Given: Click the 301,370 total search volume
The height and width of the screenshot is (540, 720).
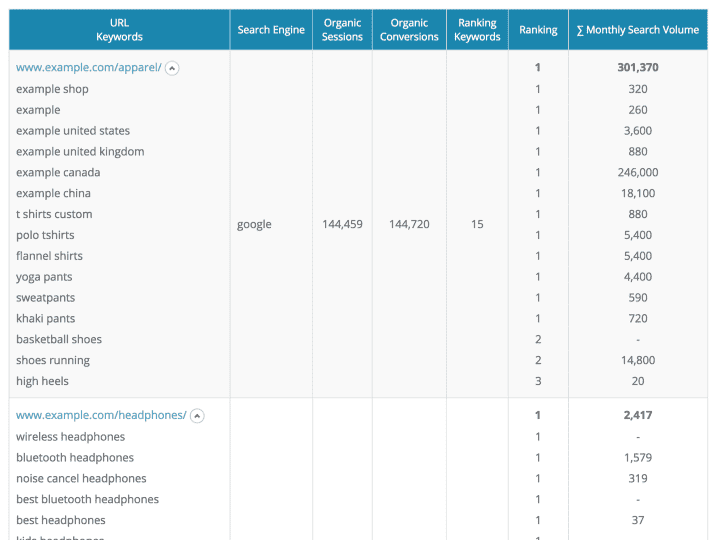Looking at the screenshot, I should click(638, 68).
